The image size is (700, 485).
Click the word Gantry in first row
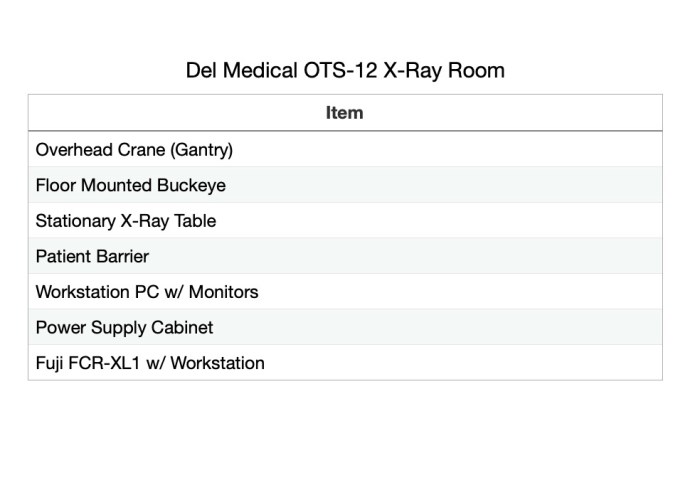(x=202, y=150)
